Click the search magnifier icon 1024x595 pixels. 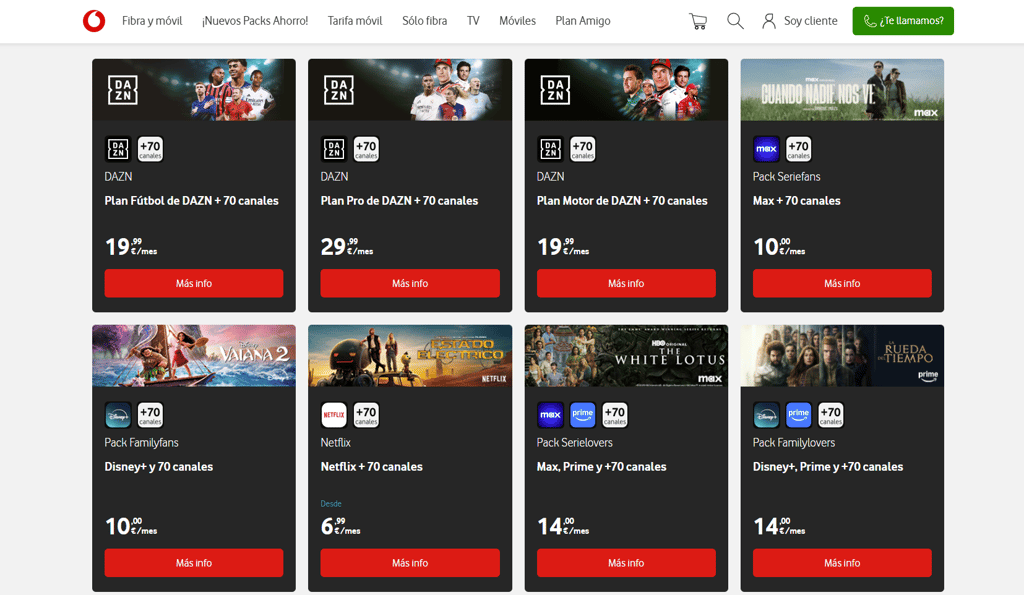[735, 21]
